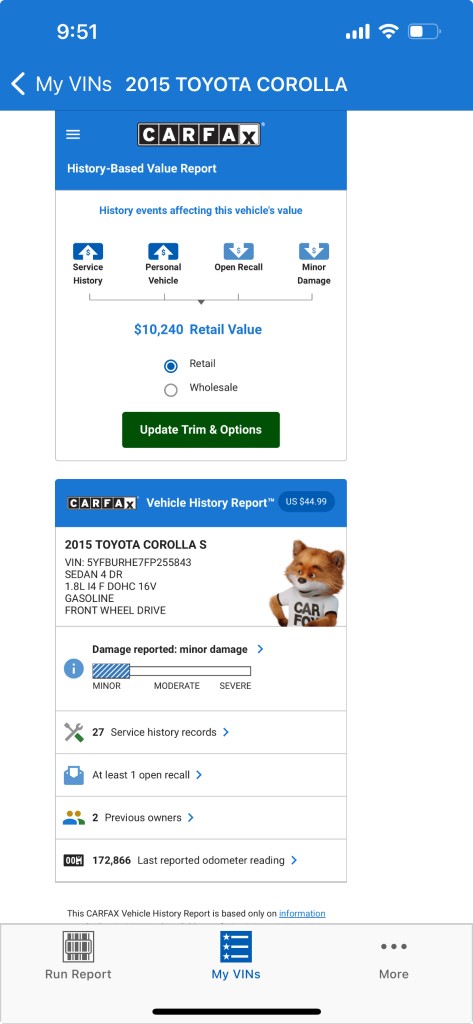Expand 27 Service history records chevron
The width and height of the screenshot is (473, 1024).
(x=226, y=732)
